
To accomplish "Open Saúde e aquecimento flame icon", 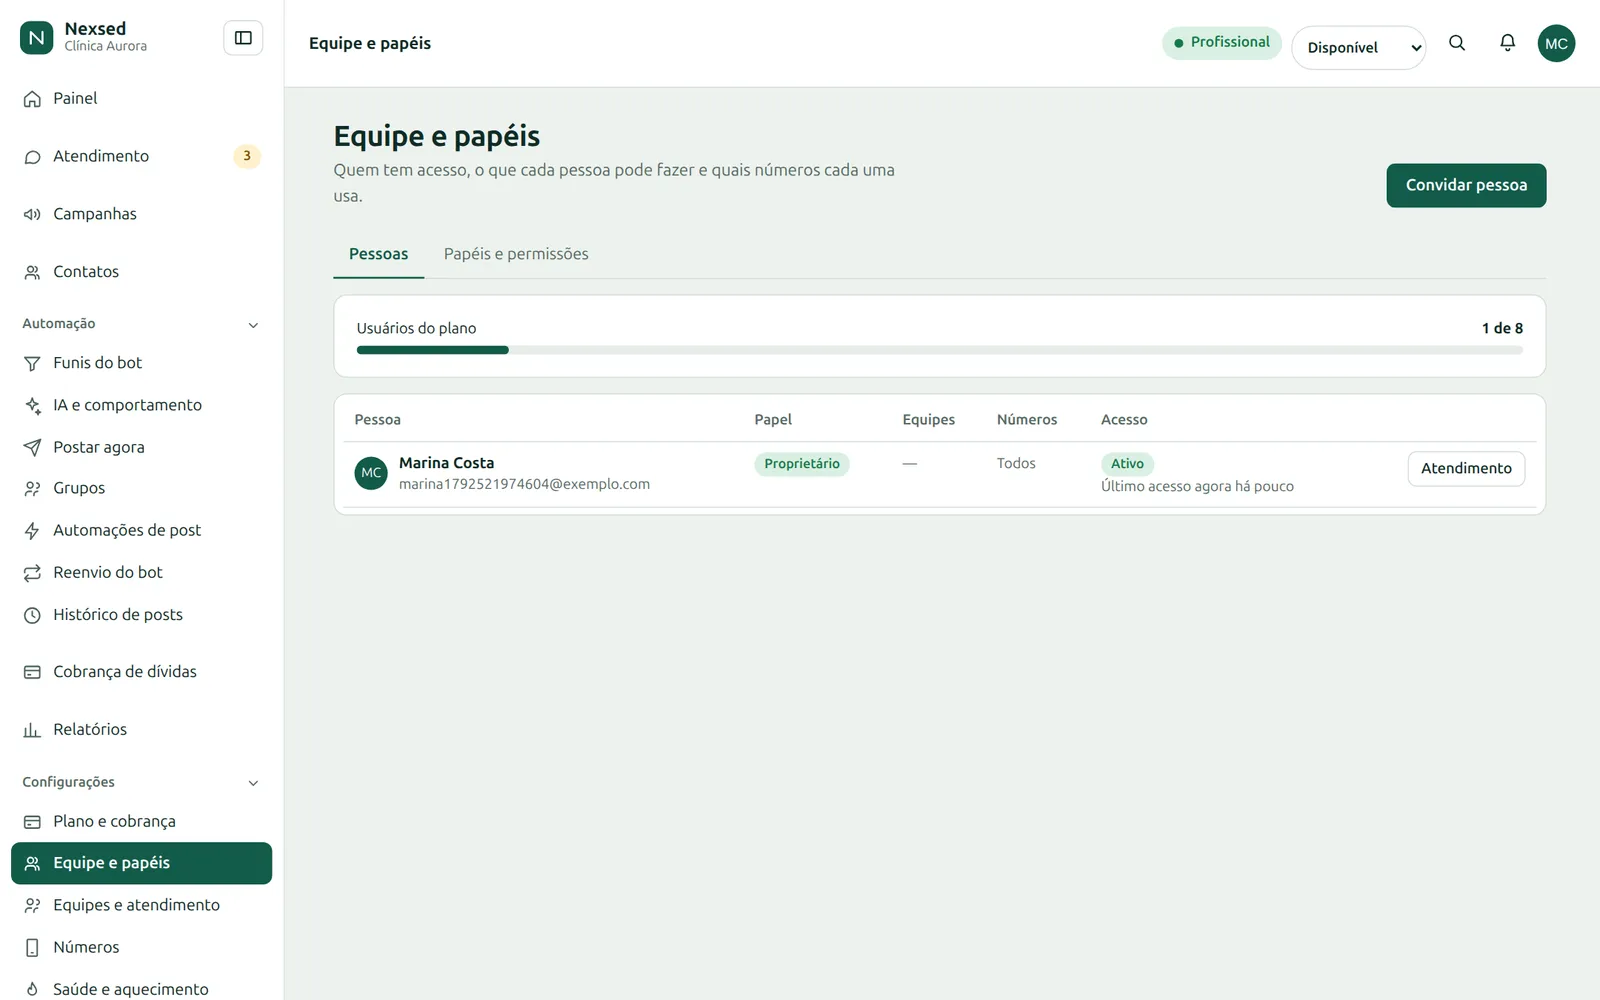I will click(x=32, y=989).
